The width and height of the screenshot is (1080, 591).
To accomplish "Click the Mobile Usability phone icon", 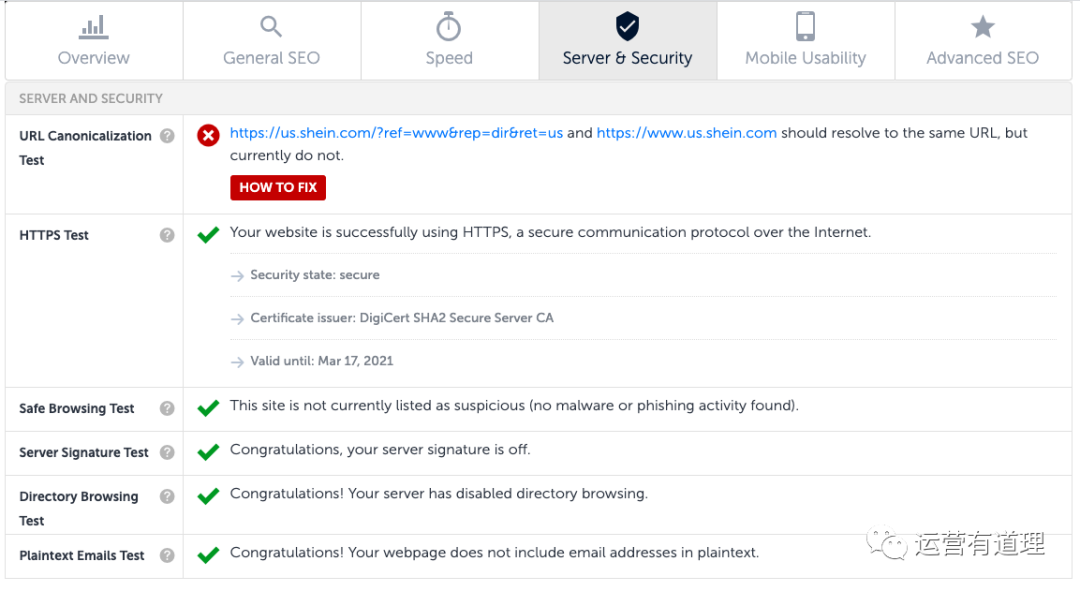I will click(x=805, y=27).
